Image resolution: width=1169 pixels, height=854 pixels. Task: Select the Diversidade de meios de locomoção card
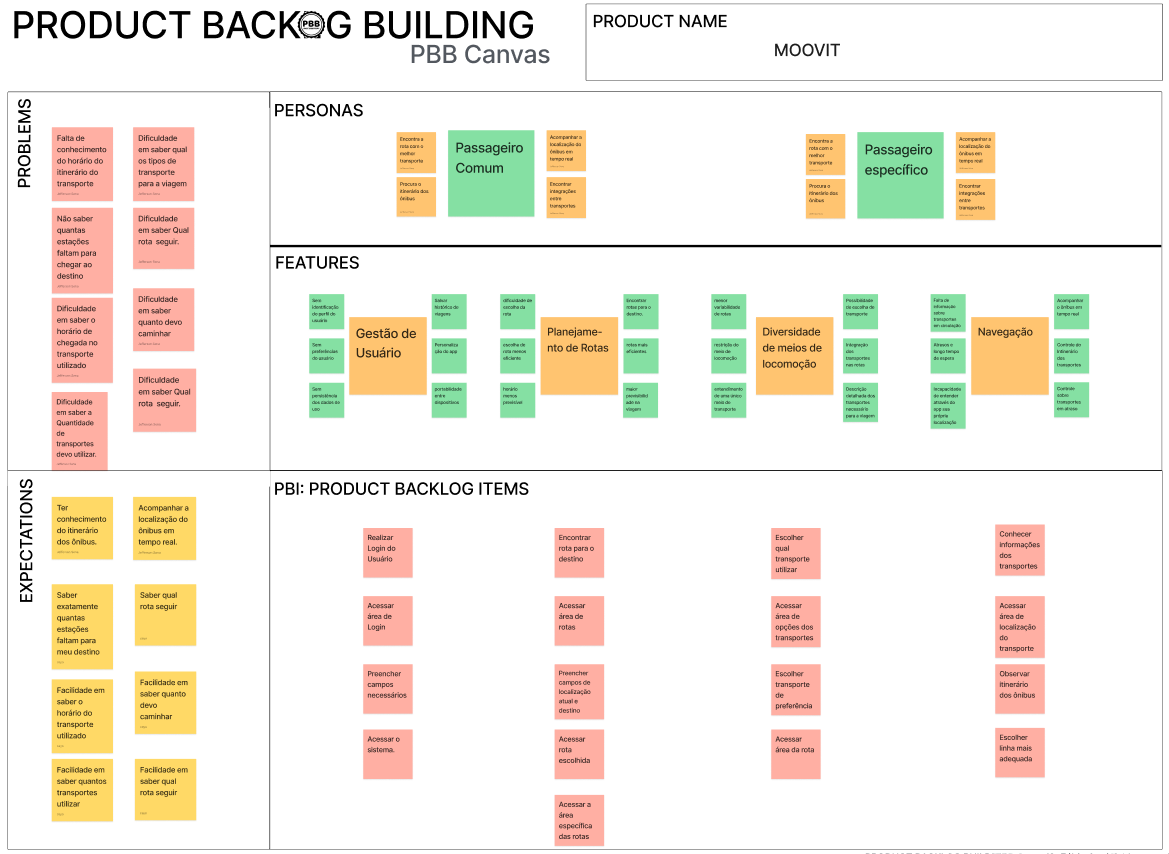[x=794, y=356]
